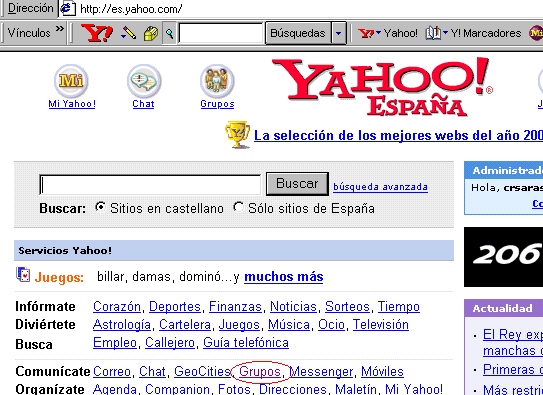Image resolution: width=543 pixels, height=395 pixels.
Task: Click the purple Mi icon at toolbar end
Action: (536, 33)
